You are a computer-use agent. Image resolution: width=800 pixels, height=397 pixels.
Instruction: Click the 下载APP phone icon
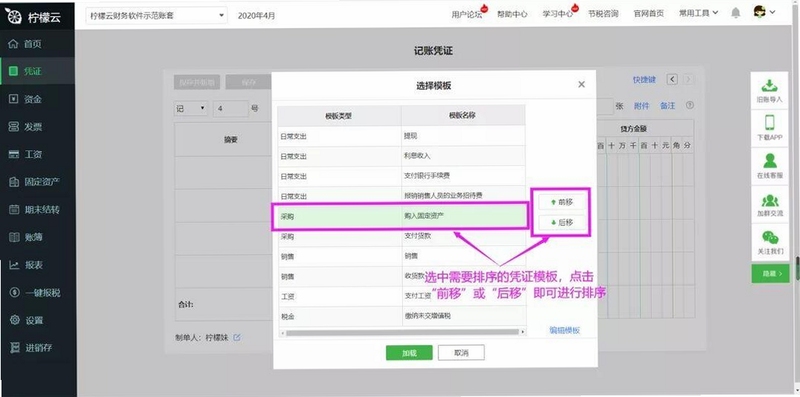[x=769, y=123]
